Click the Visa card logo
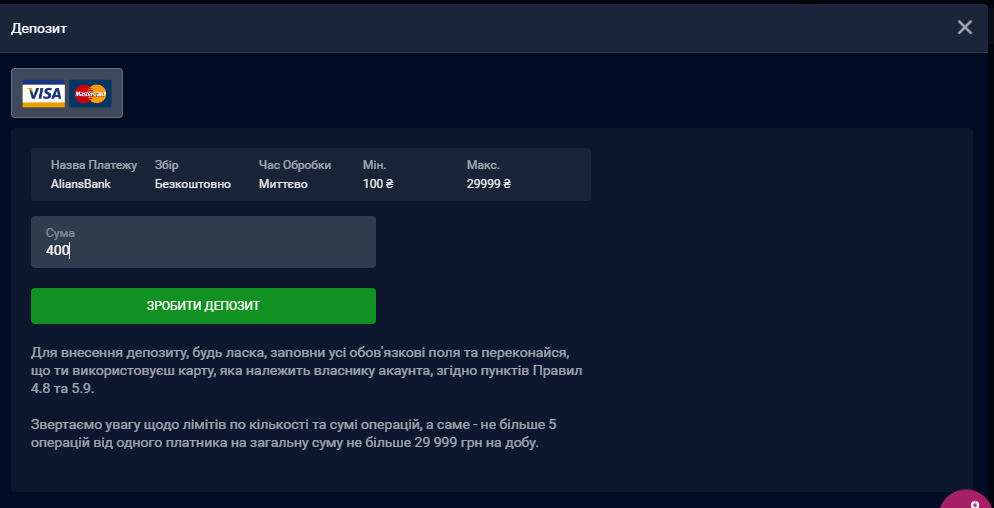The width and height of the screenshot is (994, 508). point(44,94)
